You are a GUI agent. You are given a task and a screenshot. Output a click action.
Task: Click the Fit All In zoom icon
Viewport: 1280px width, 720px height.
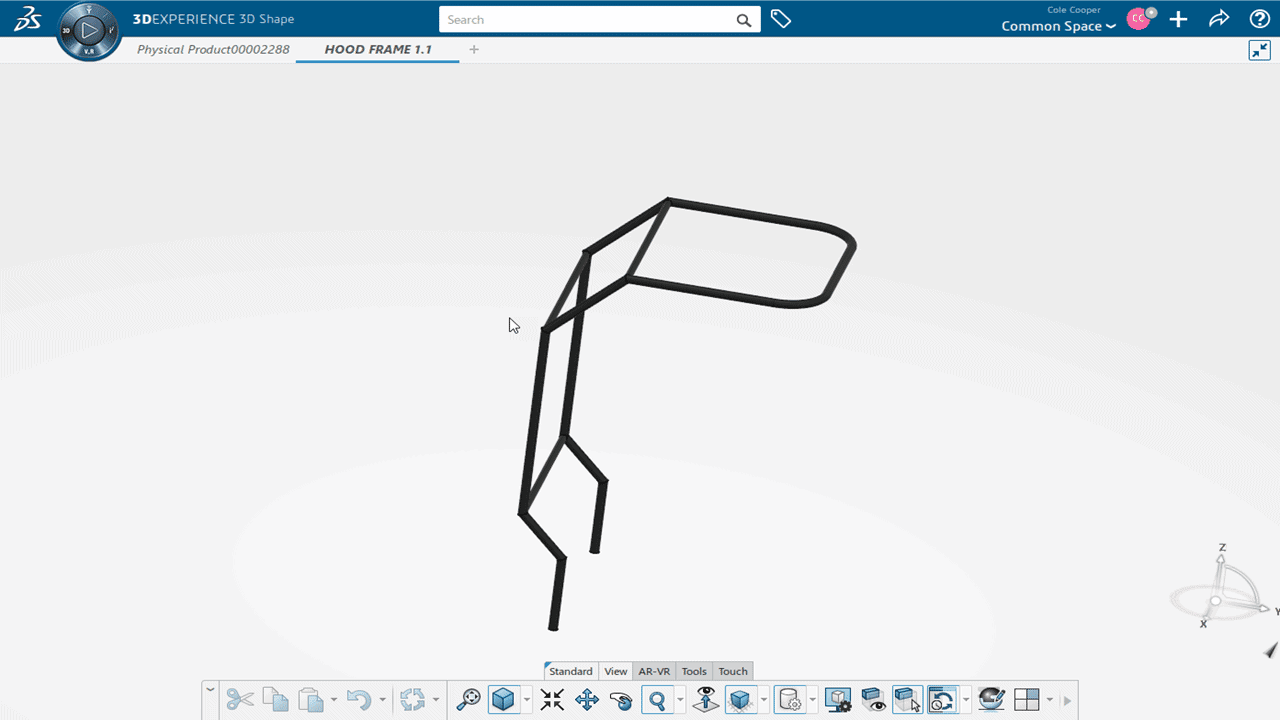point(552,699)
